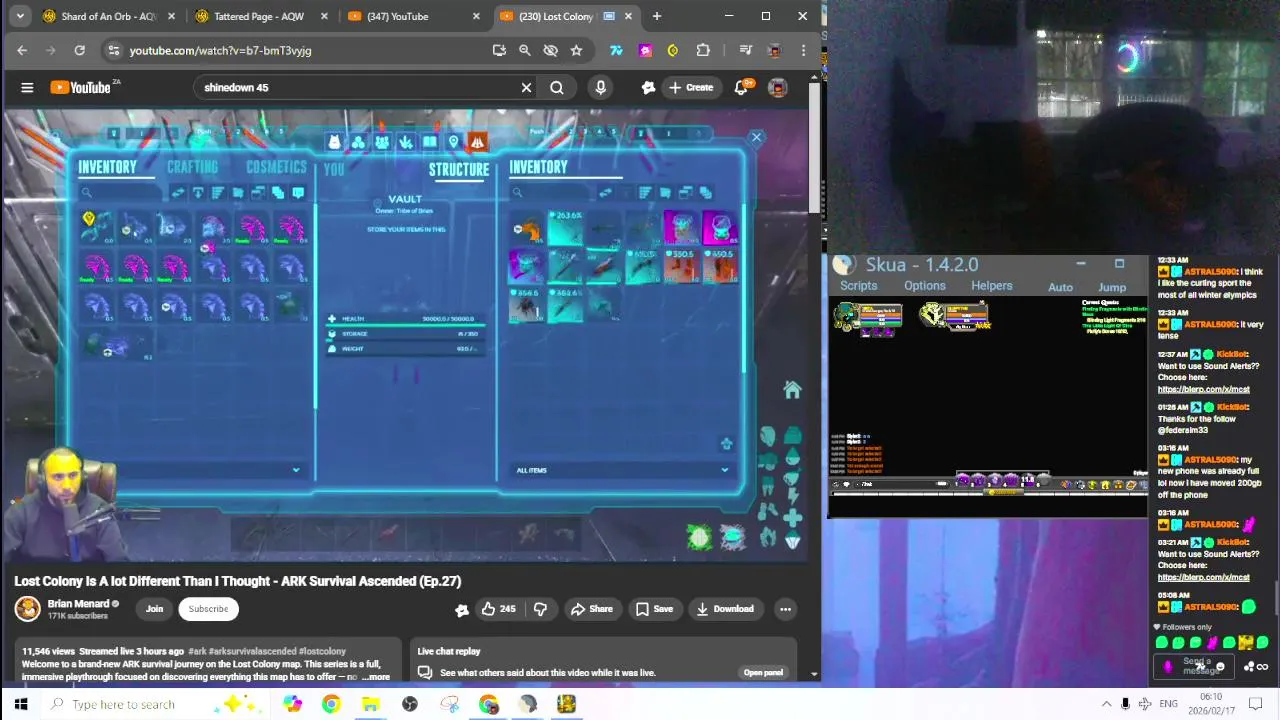This screenshot has height=720, width=1280.
Task: Download the video
Action: (725, 609)
